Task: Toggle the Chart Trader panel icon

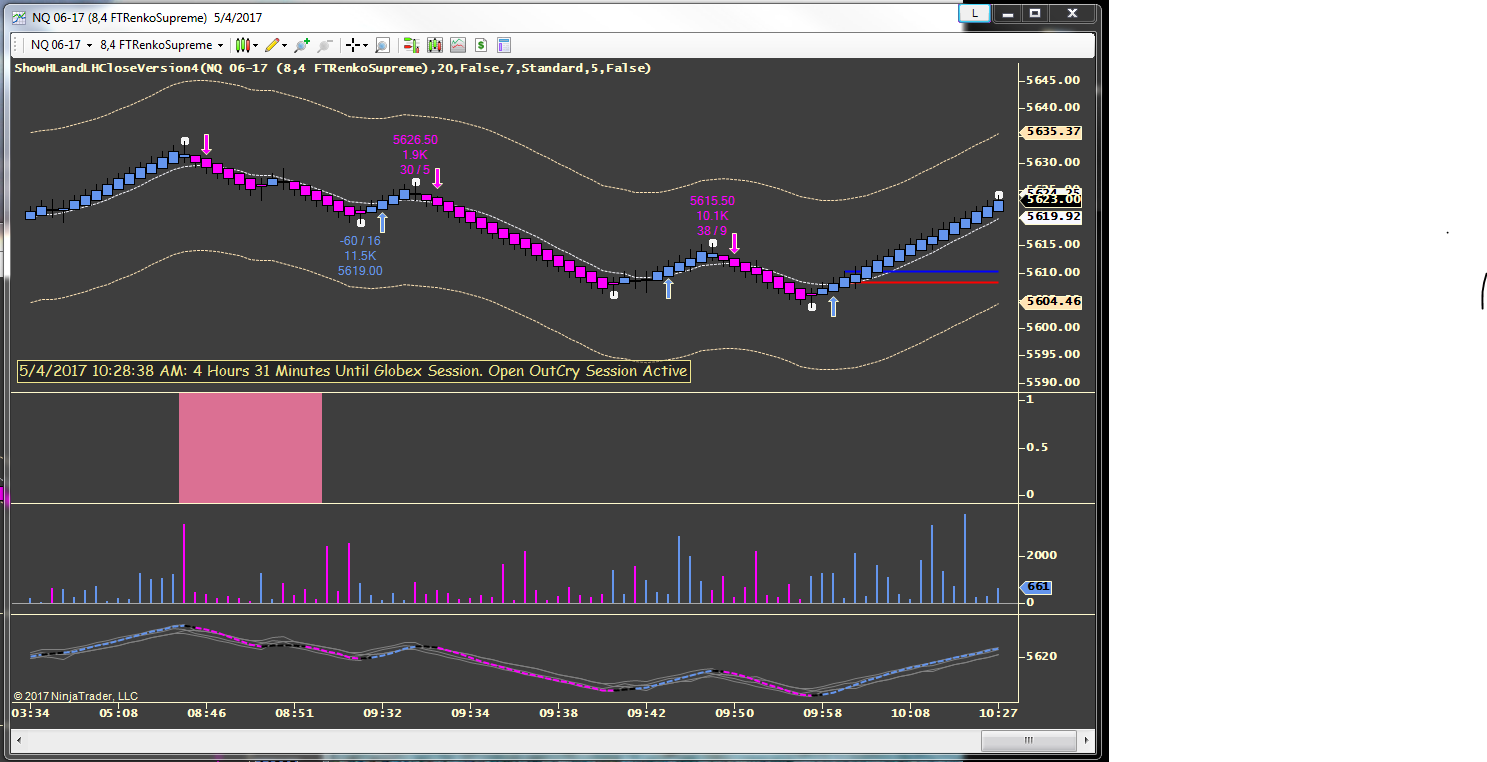Action: (411, 45)
